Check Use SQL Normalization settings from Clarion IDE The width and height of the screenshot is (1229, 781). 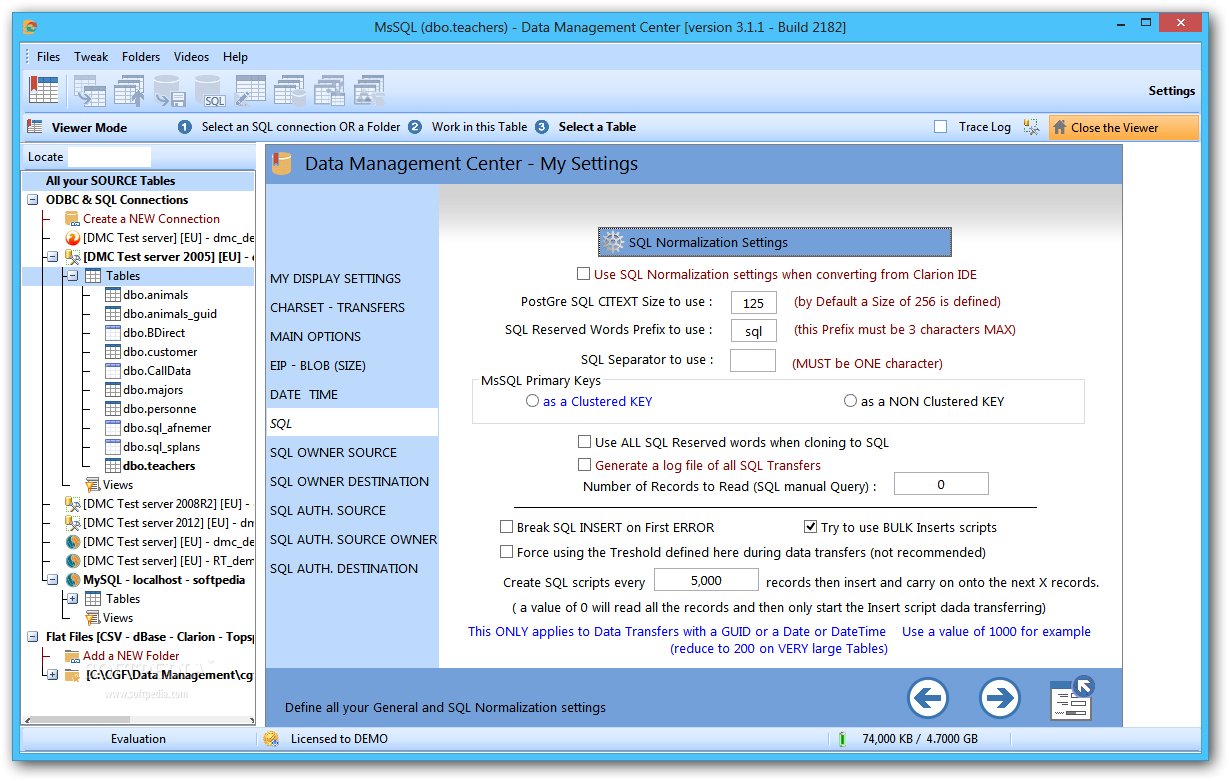pyautogui.click(x=583, y=274)
